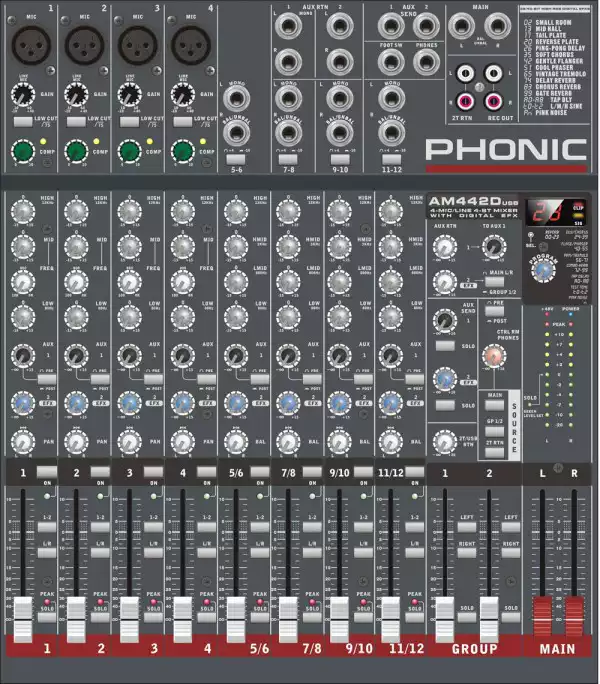The width and height of the screenshot is (600, 684).
Task: Toggle channel 1 LOW CUT button
Action: 23,122
